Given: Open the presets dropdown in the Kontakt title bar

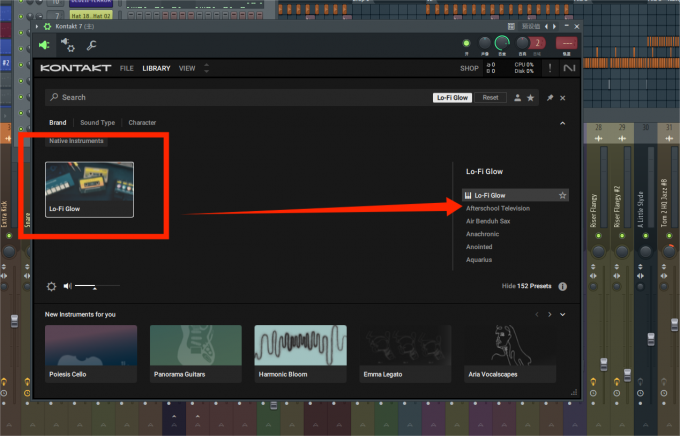Looking at the screenshot, I should 531,26.
